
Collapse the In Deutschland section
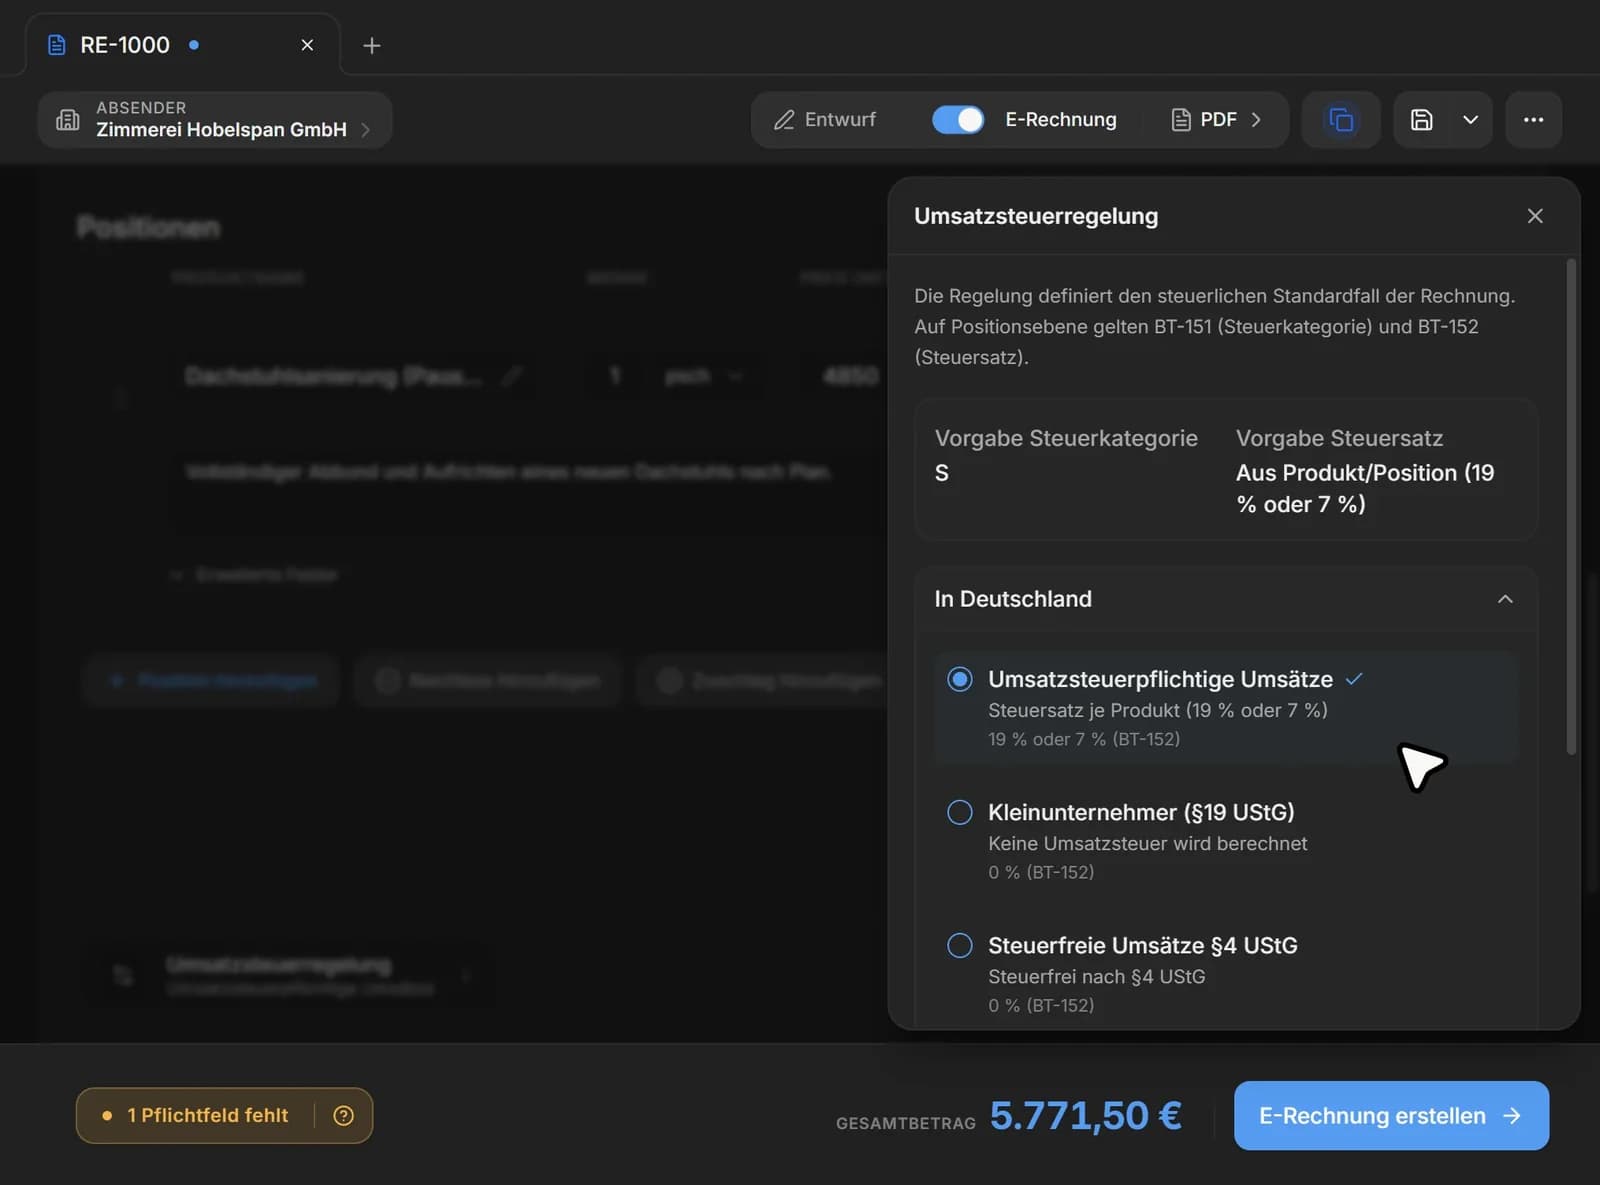[1505, 599]
